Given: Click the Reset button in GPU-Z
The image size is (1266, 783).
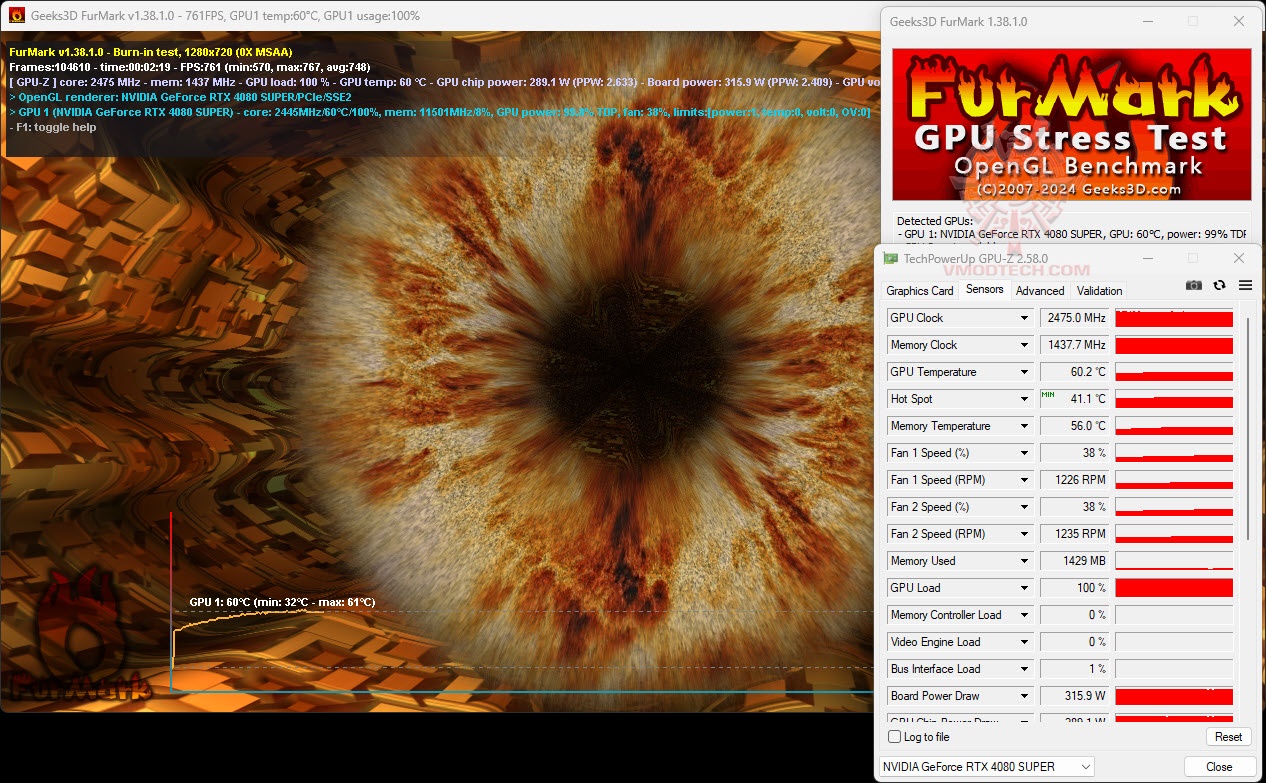Looking at the screenshot, I should tap(1228, 737).
